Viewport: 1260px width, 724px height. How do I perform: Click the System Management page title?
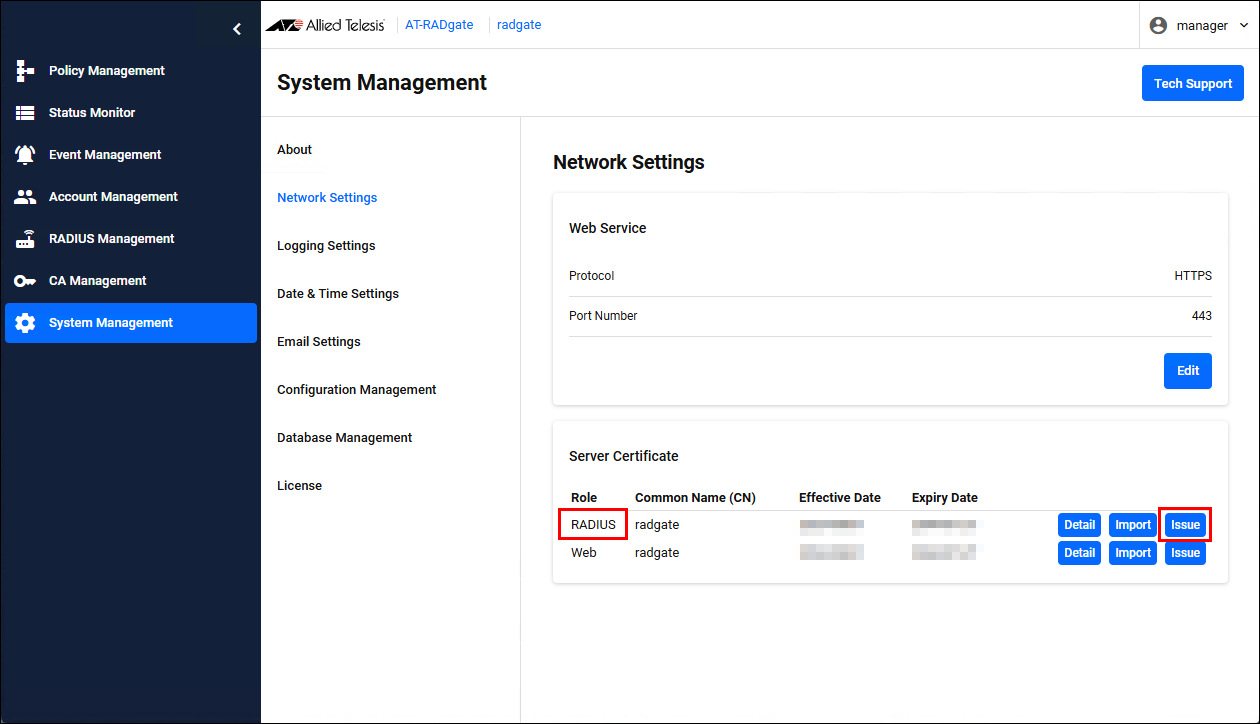pos(382,83)
